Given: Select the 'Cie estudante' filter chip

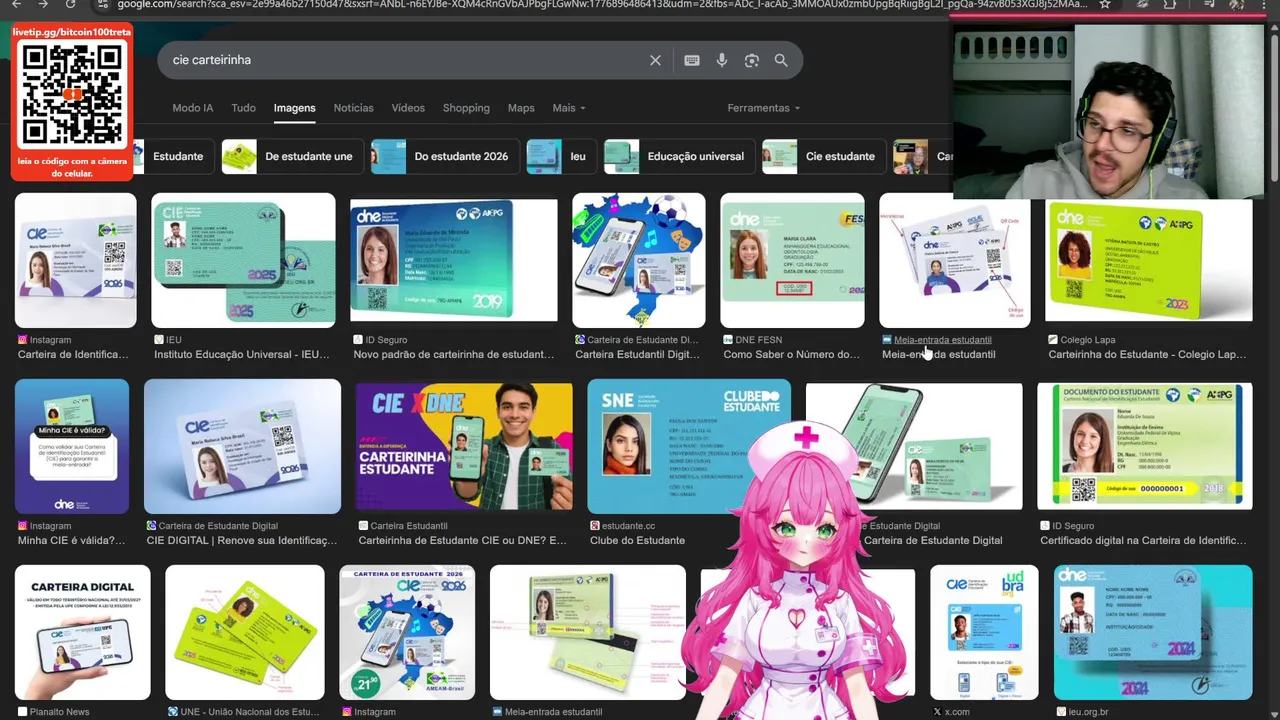Looking at the screenshot, I should pos(823,156).
